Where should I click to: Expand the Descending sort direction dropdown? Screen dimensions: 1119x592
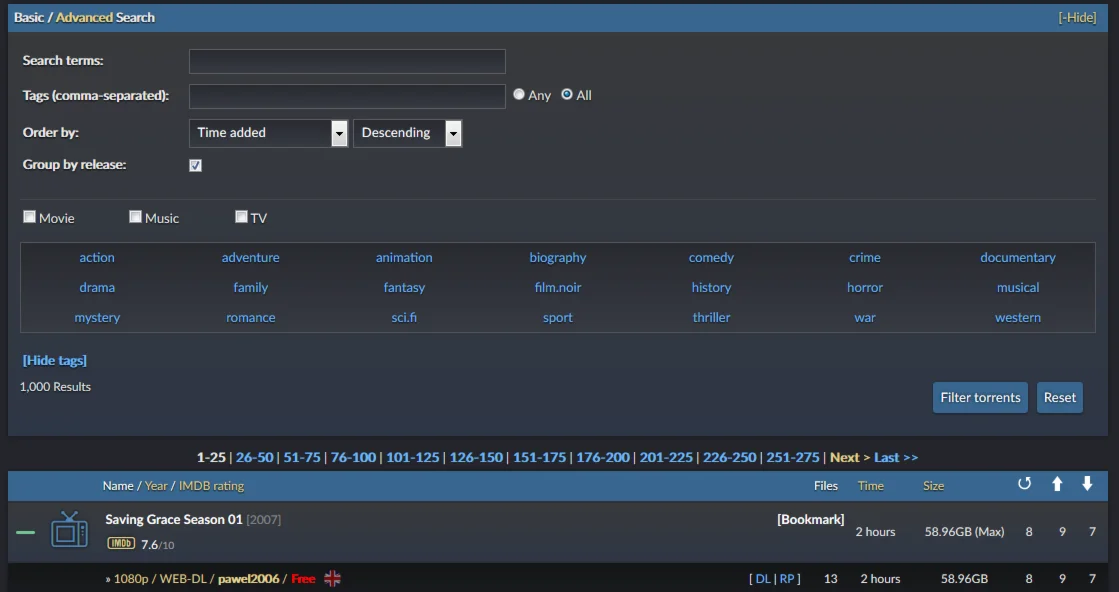[407, 133]
